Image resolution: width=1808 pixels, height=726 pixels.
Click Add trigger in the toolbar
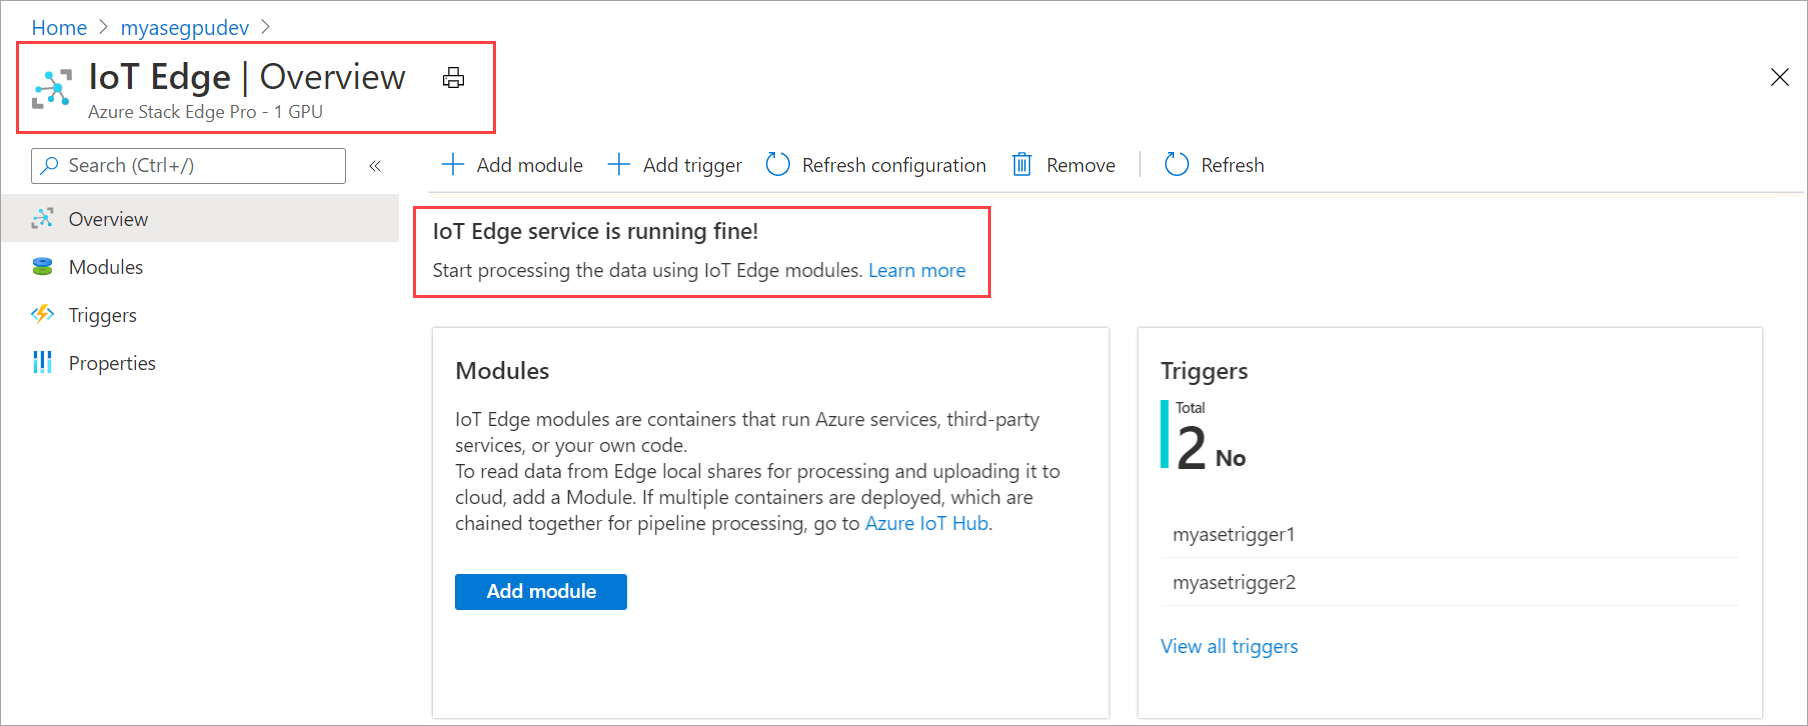(675, 165)
